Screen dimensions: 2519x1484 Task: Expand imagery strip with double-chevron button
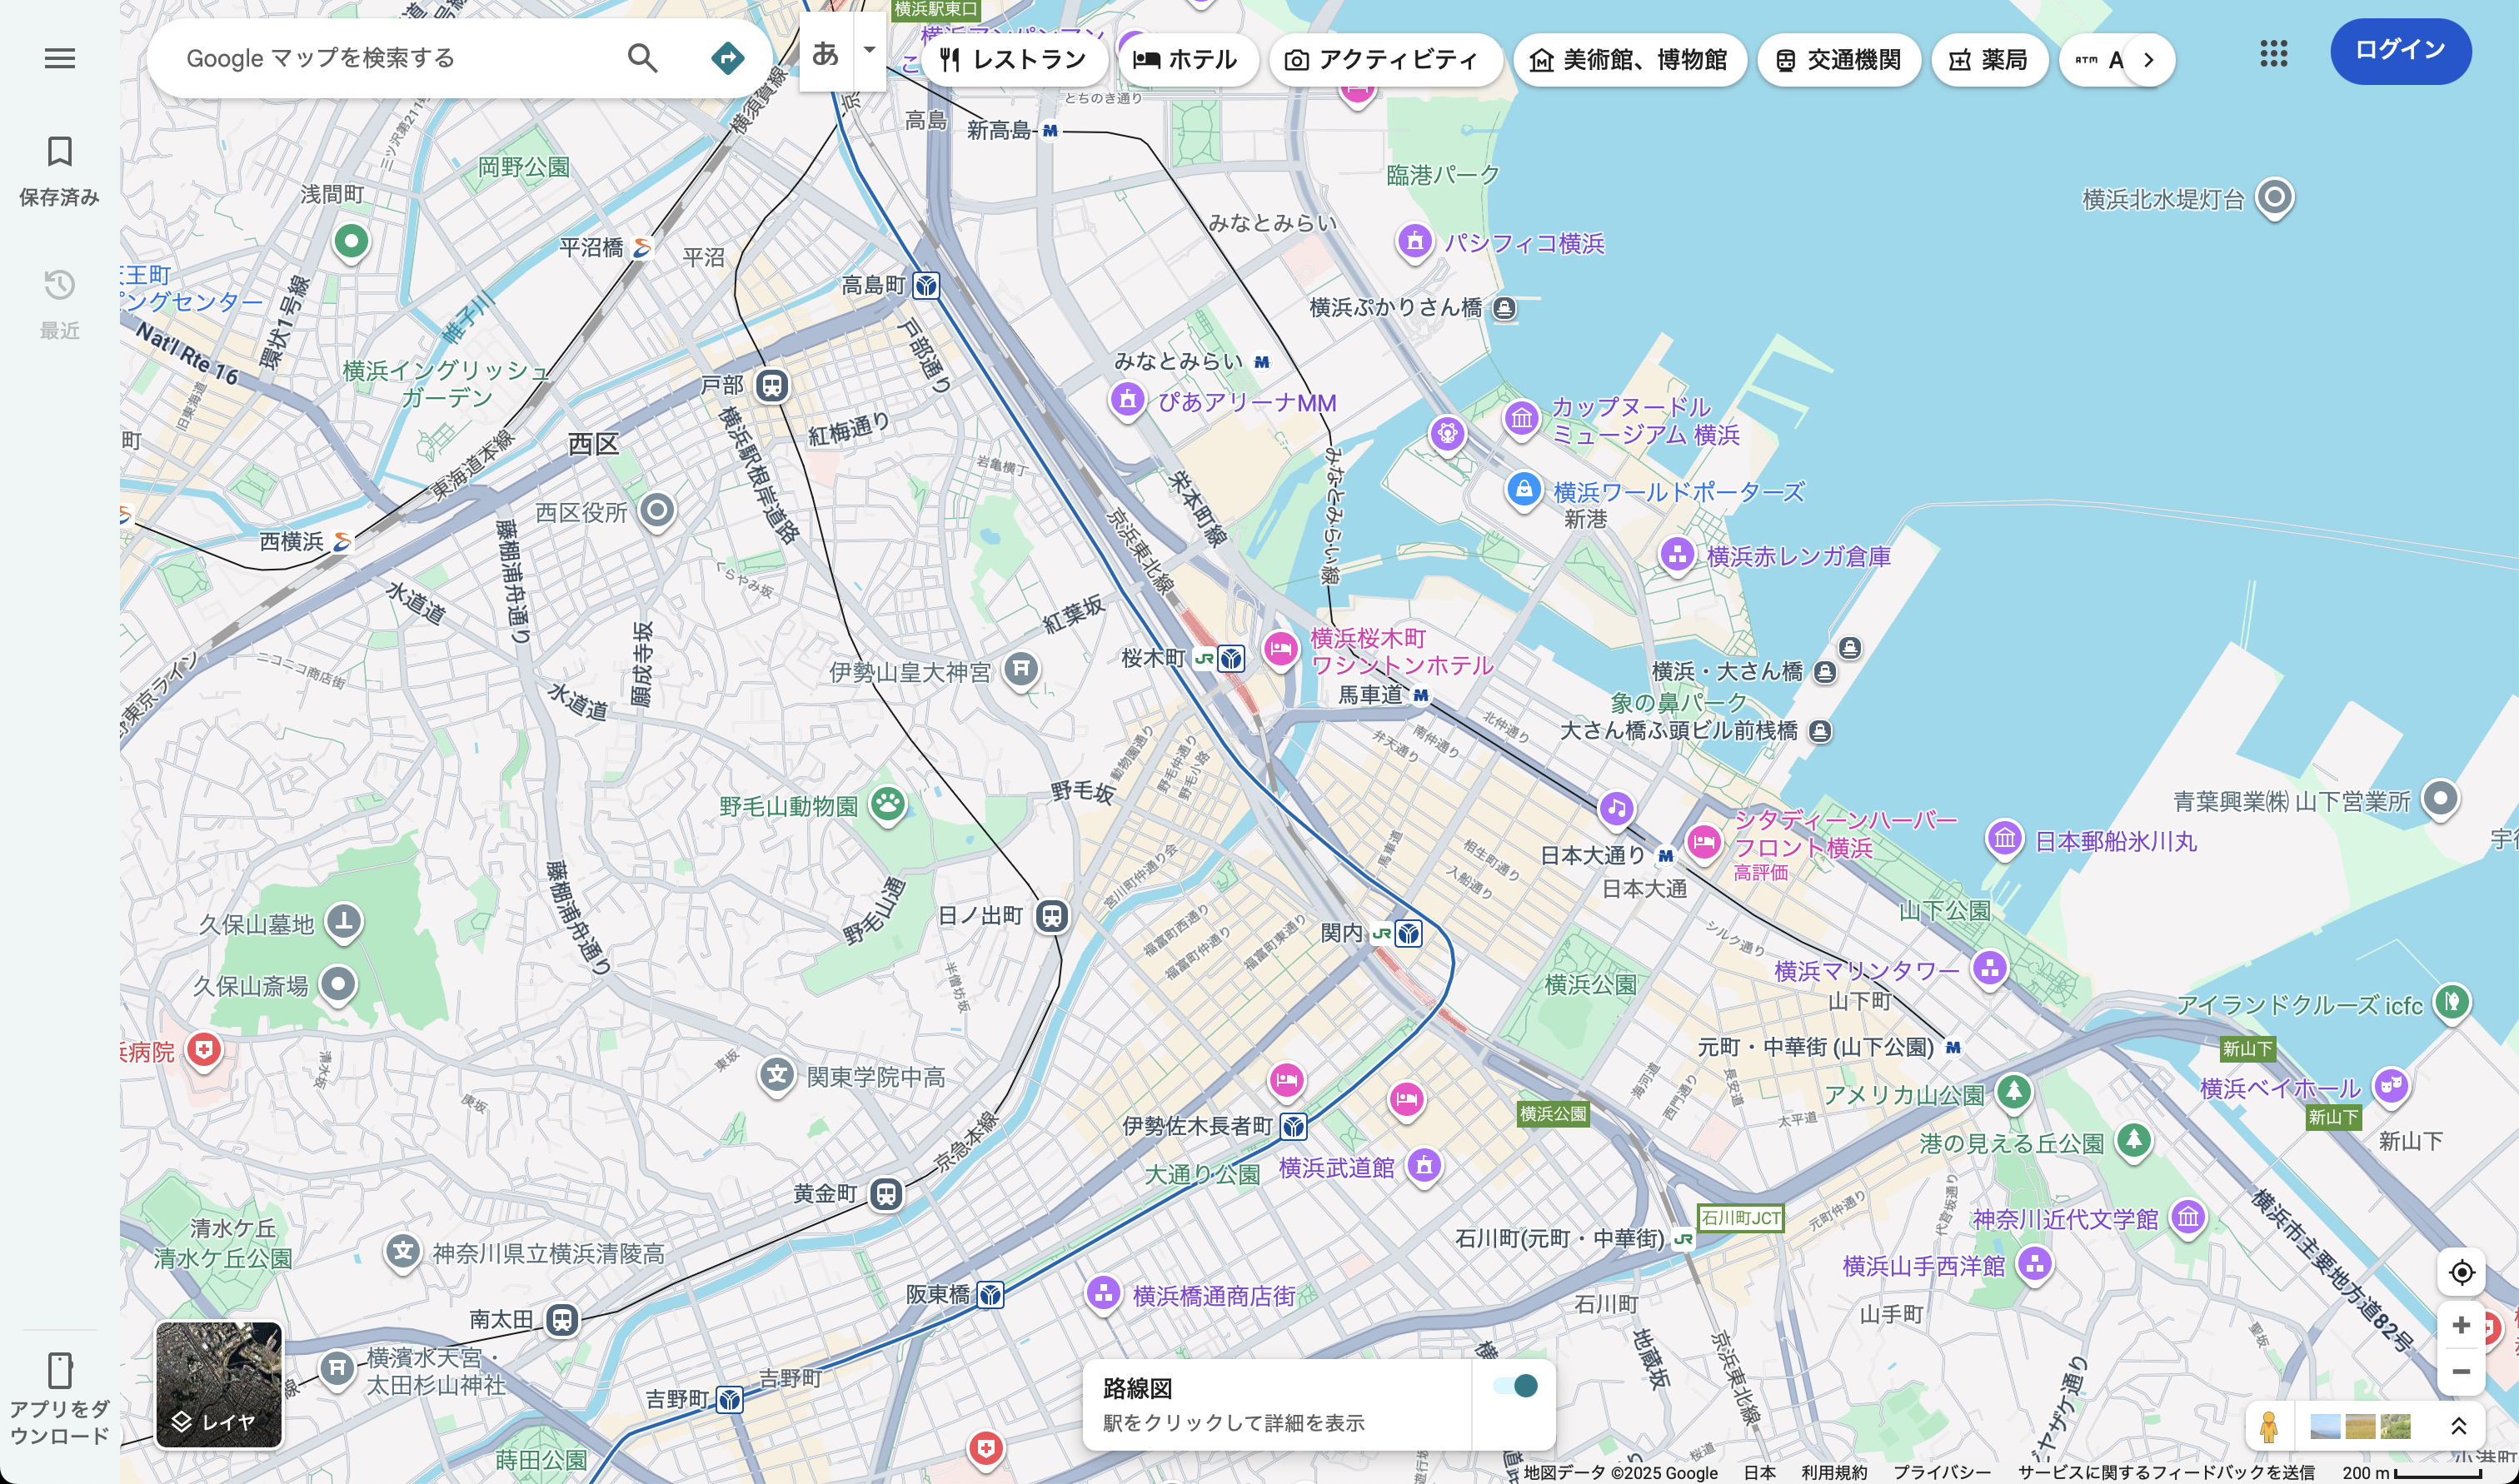coord(2458,1426)
